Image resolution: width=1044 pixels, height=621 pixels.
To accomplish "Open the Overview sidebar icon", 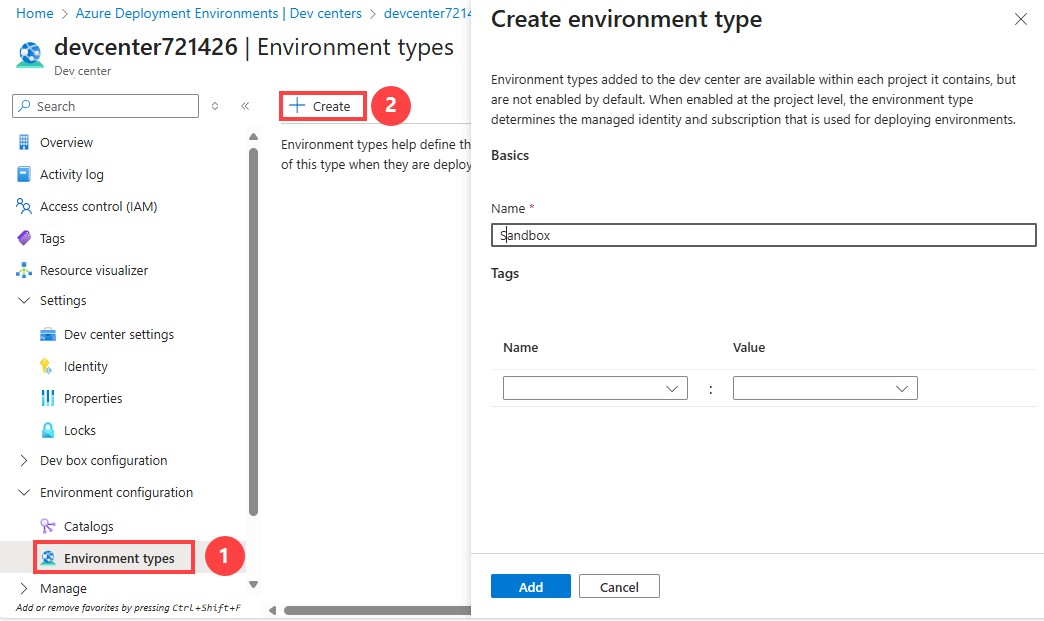I will coord(24,142).
